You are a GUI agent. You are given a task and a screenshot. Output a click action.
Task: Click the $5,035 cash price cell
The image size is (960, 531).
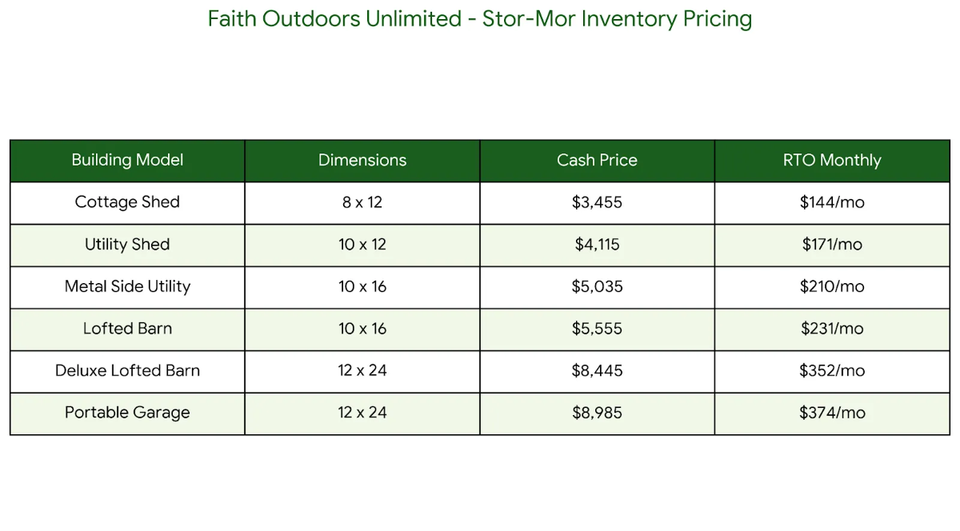(597, 286)
